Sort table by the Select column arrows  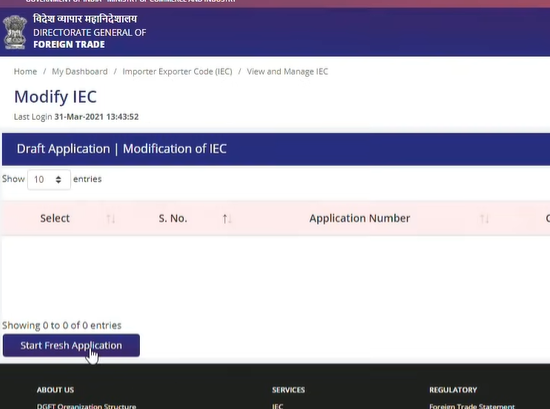(x=110, y=219)
